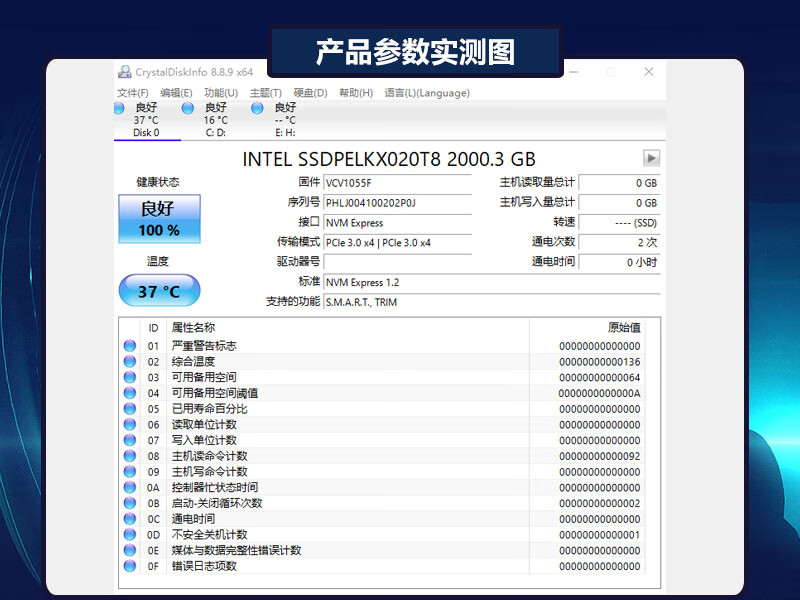Image resolution: width=800 pixels, height=600 pixels.
Task: Click status icon for 05 已用寿命百分比
Action: click(130, 409)
